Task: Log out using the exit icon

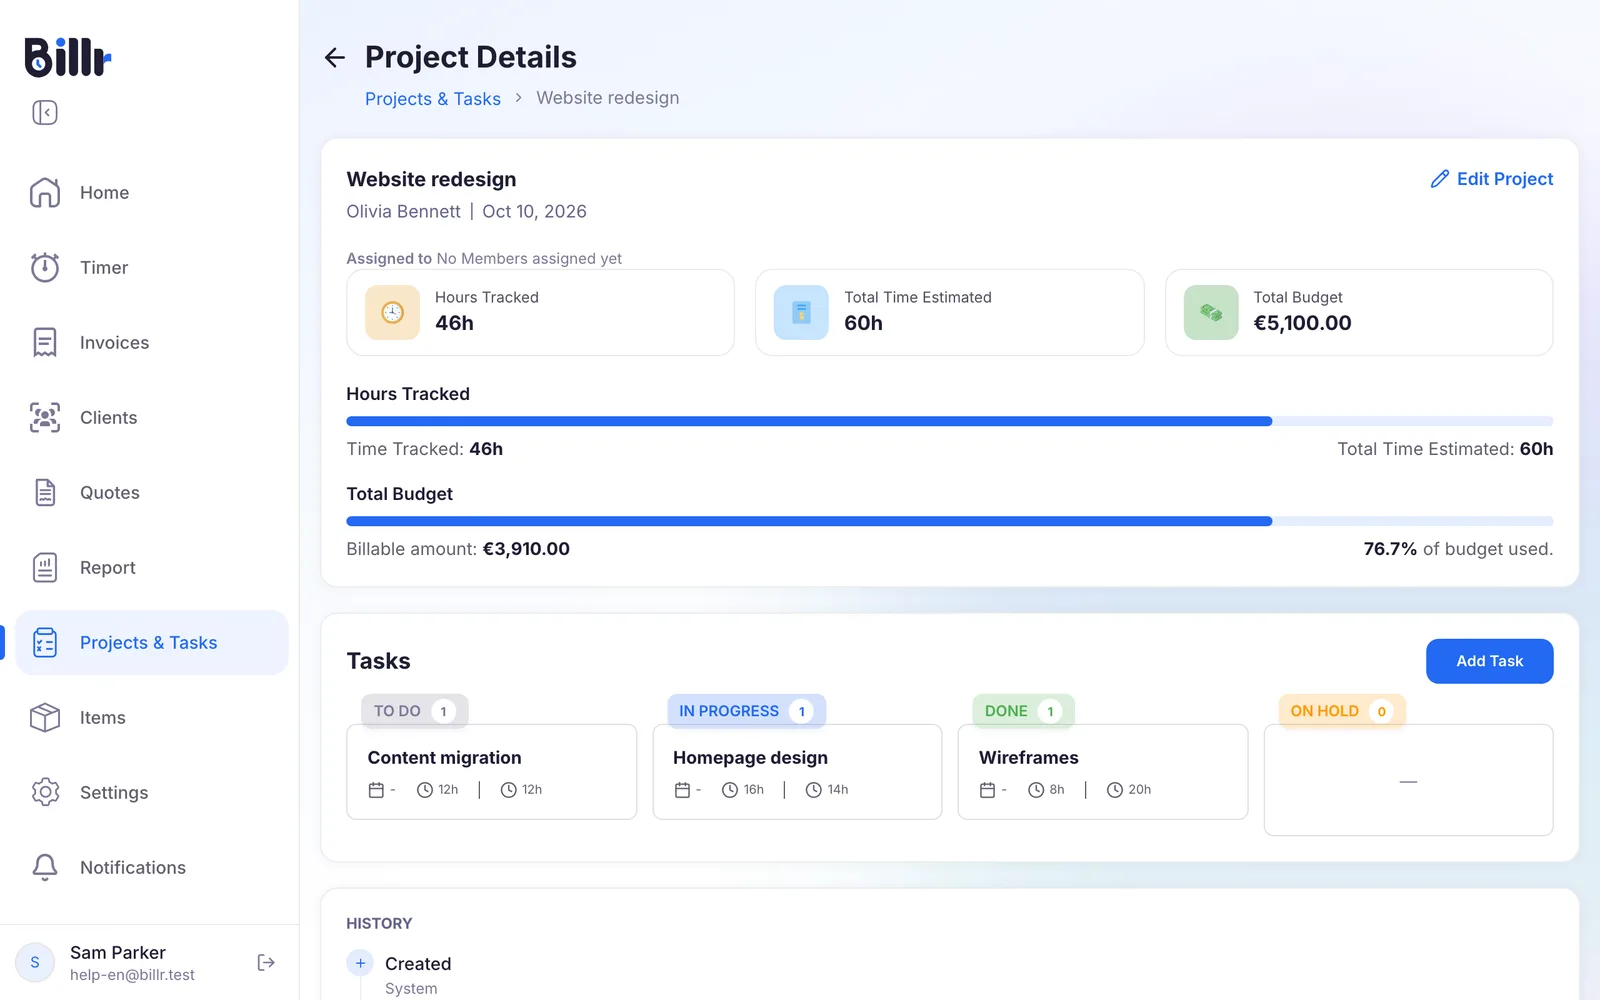Action: point(266,962)
